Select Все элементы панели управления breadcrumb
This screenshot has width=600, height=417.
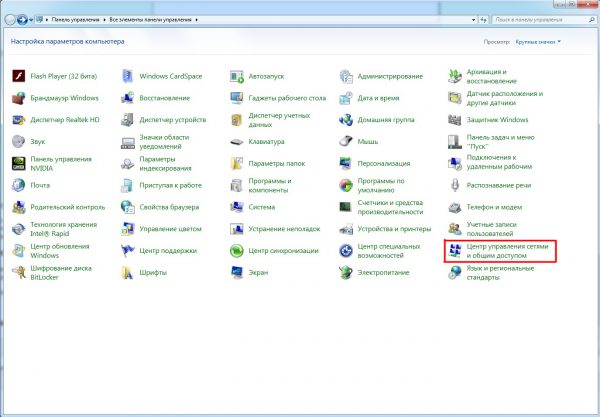[150, 20]
